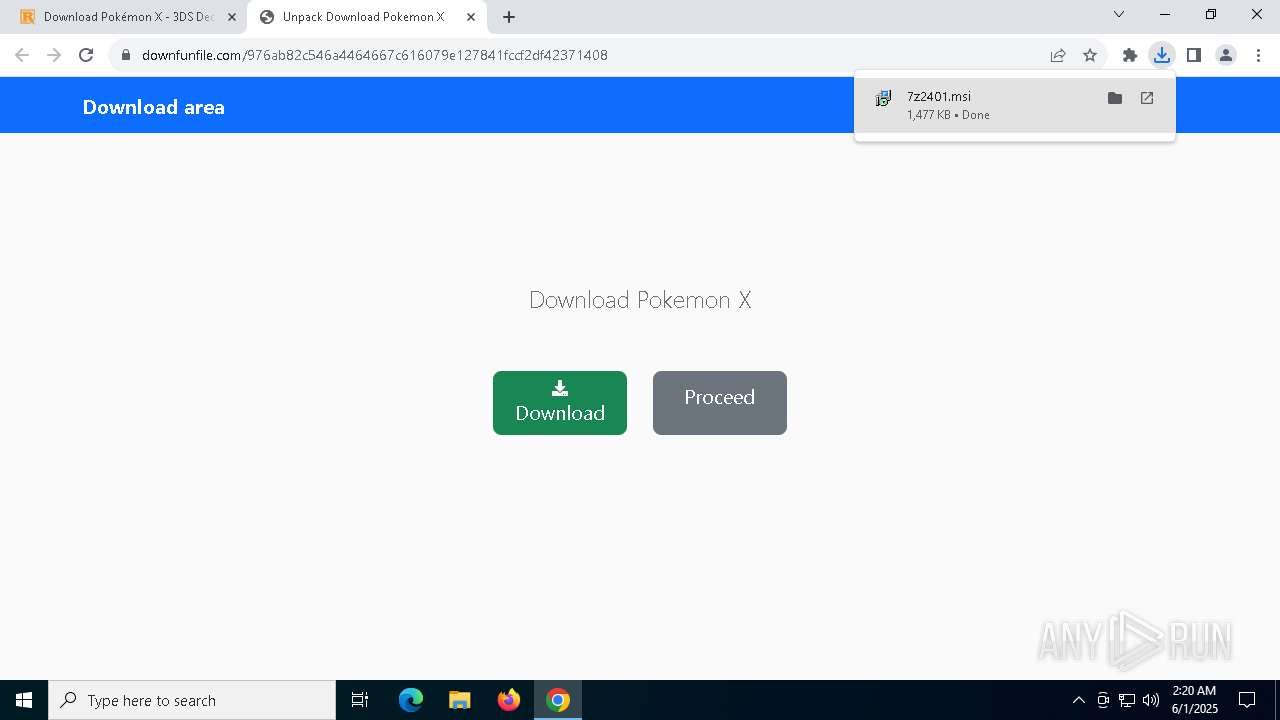Screen dimensions: 1280x720
Task: Open the browser side panel
Action: (x=1193, y=55)
